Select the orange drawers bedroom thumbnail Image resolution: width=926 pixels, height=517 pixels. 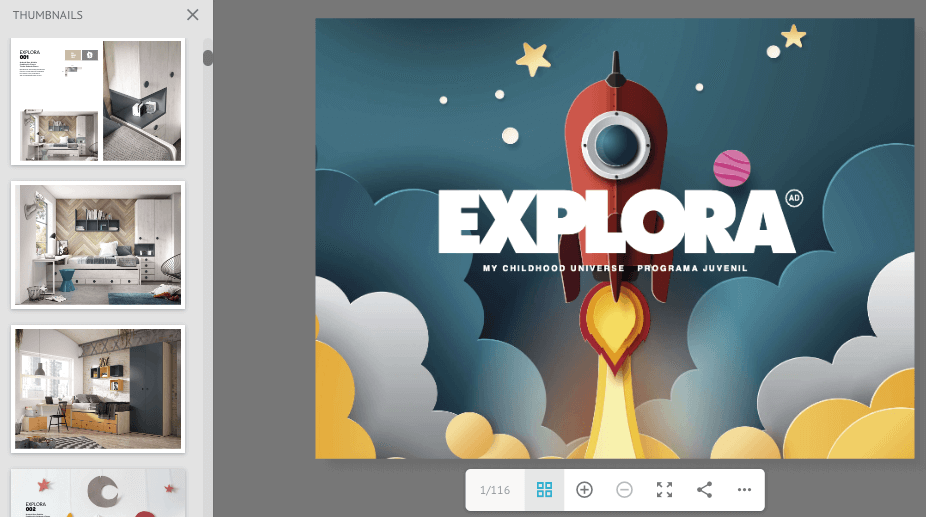98,388
